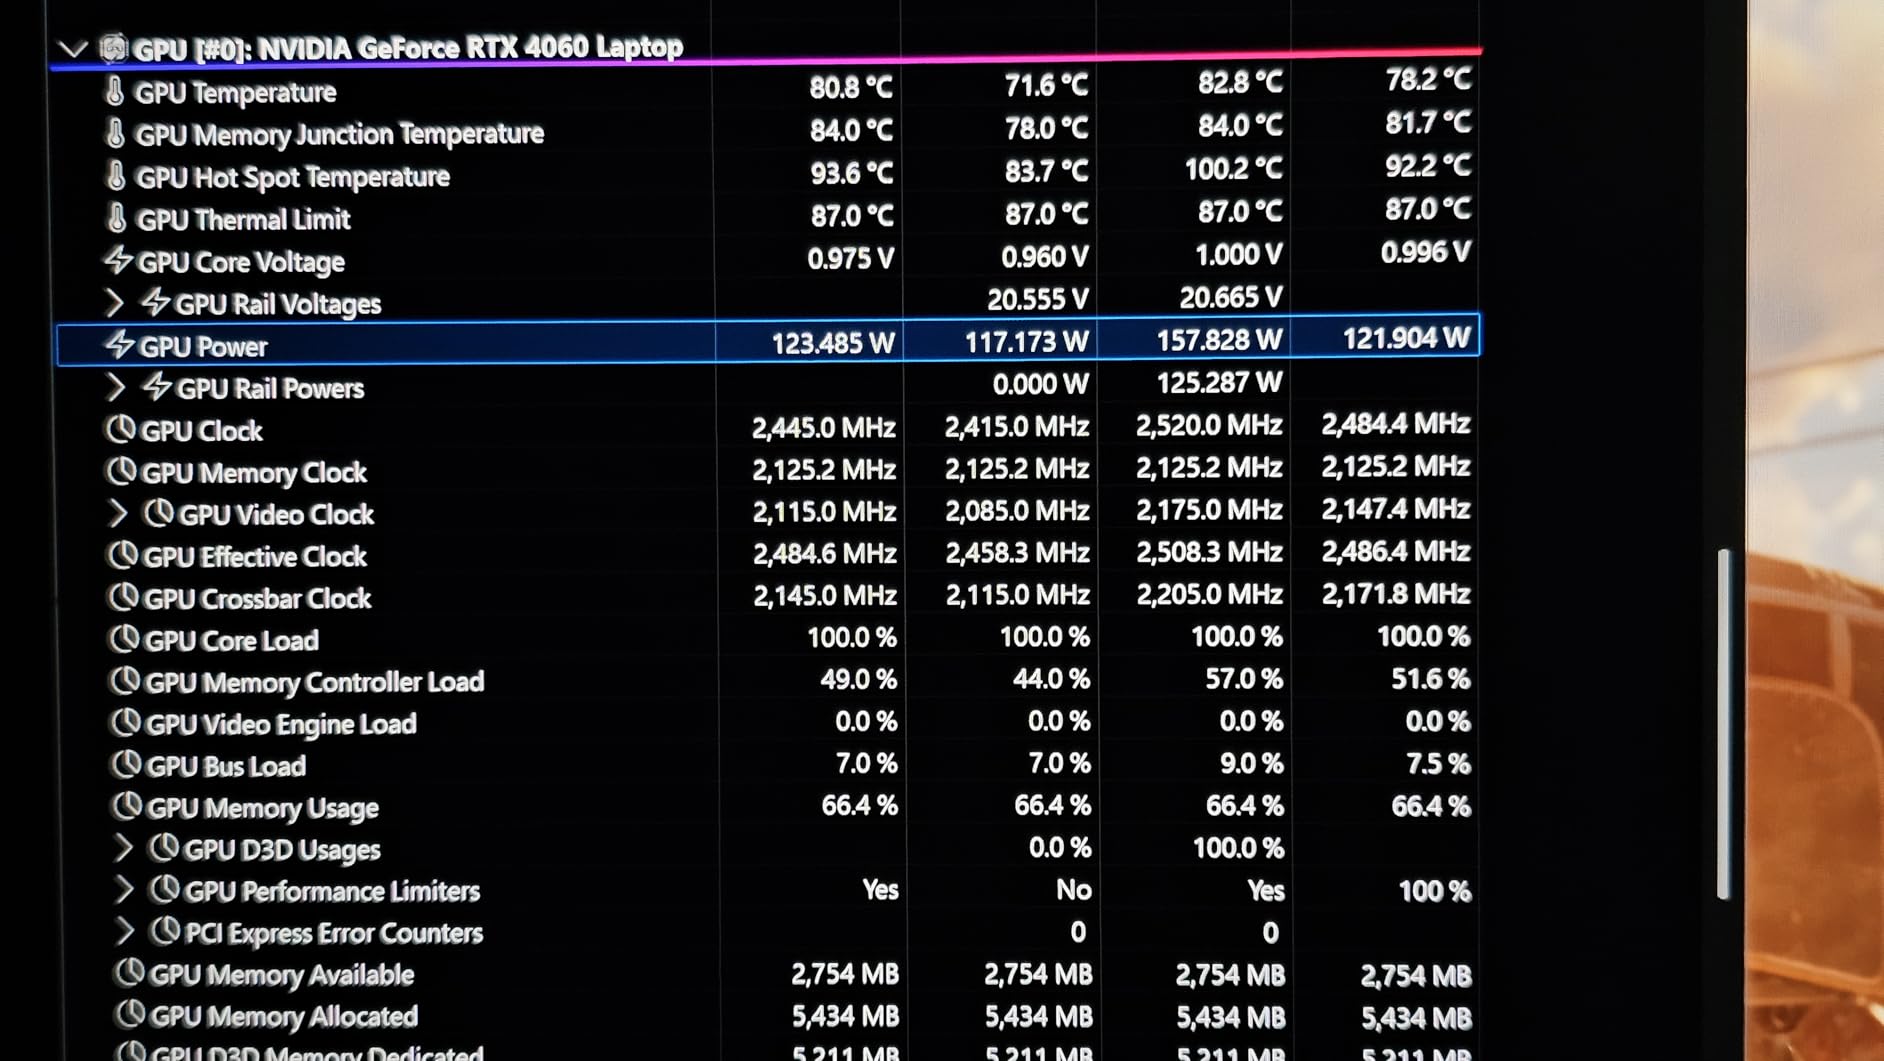Expand the GPU Rail Powers row
The image size is (1884, 1061).
click(x=115, y=387)
